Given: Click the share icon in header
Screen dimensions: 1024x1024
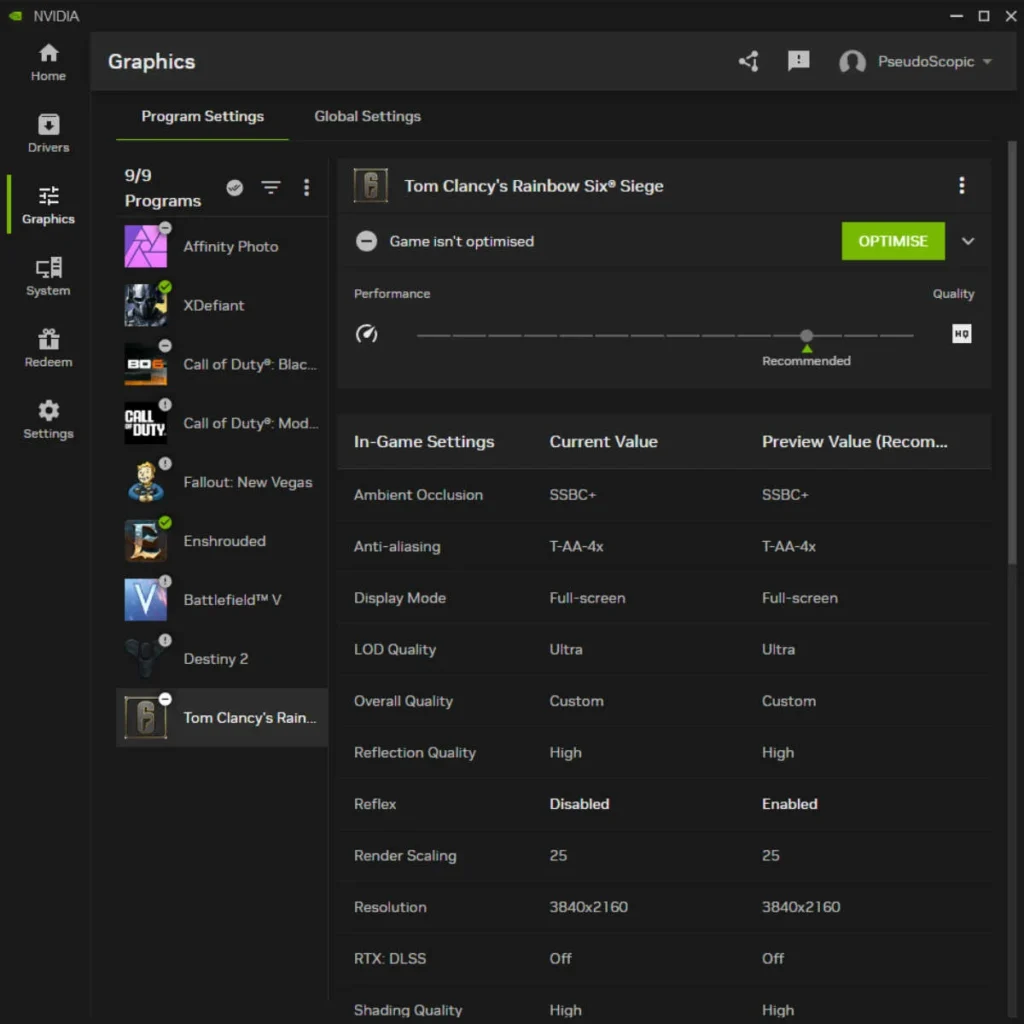Looking at the screenshot, I should pos(748,61).
